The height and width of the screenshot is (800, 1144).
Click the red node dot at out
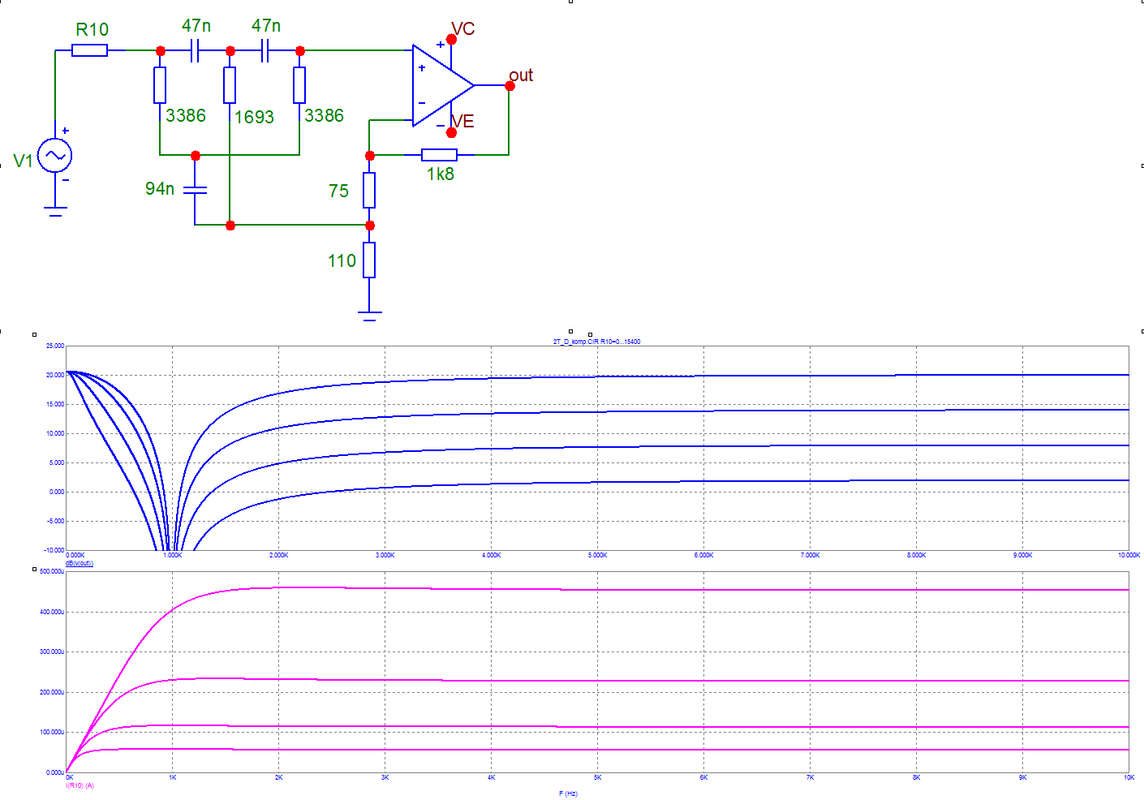coord(509,86)
